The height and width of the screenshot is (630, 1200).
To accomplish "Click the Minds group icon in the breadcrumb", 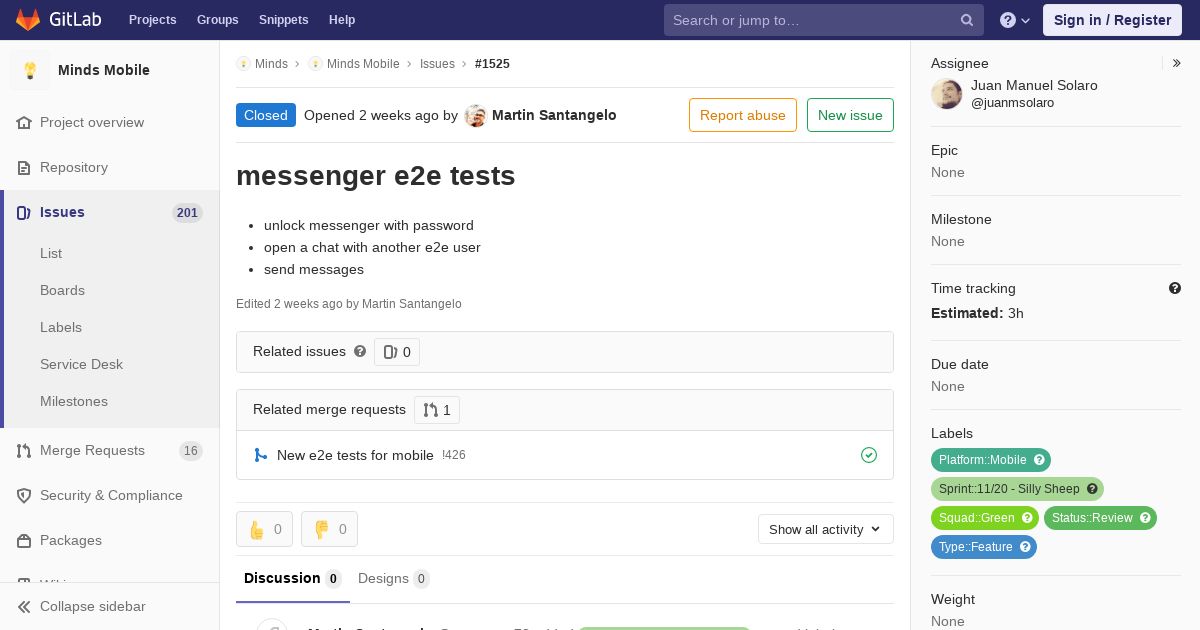I will click(x=243, y=64).
